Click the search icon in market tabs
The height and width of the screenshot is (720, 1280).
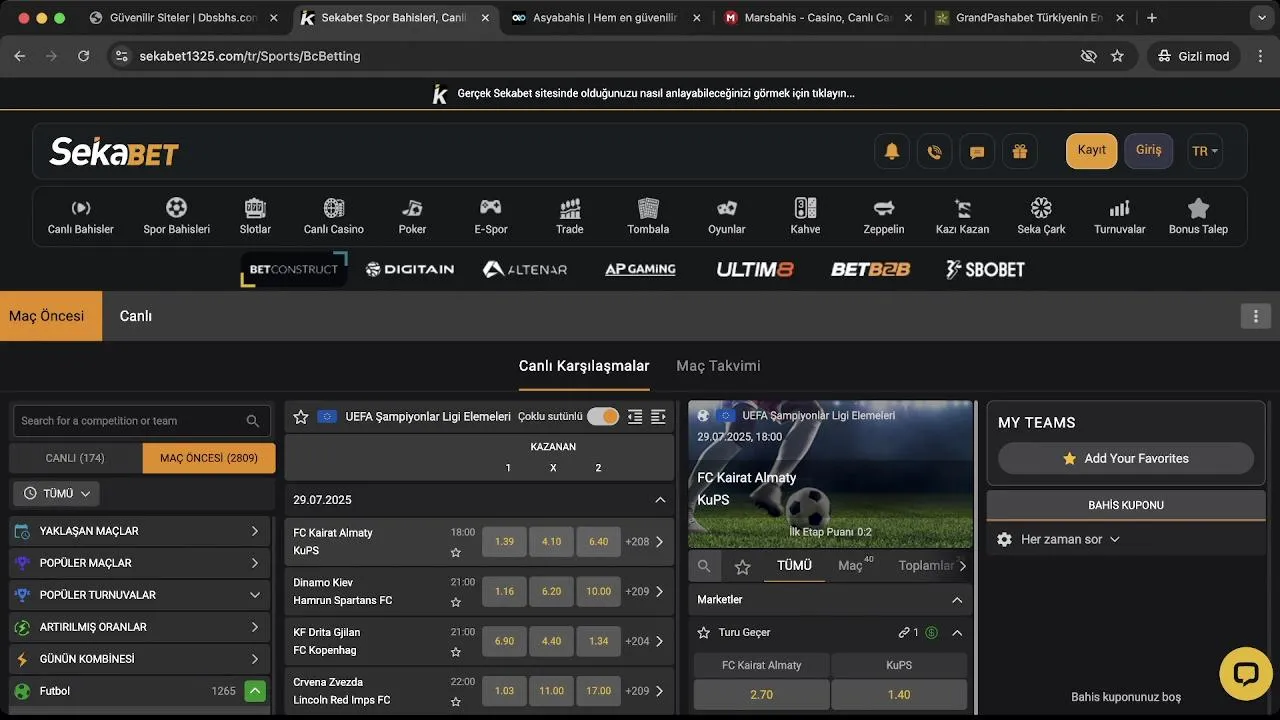[x=704, y=566]
